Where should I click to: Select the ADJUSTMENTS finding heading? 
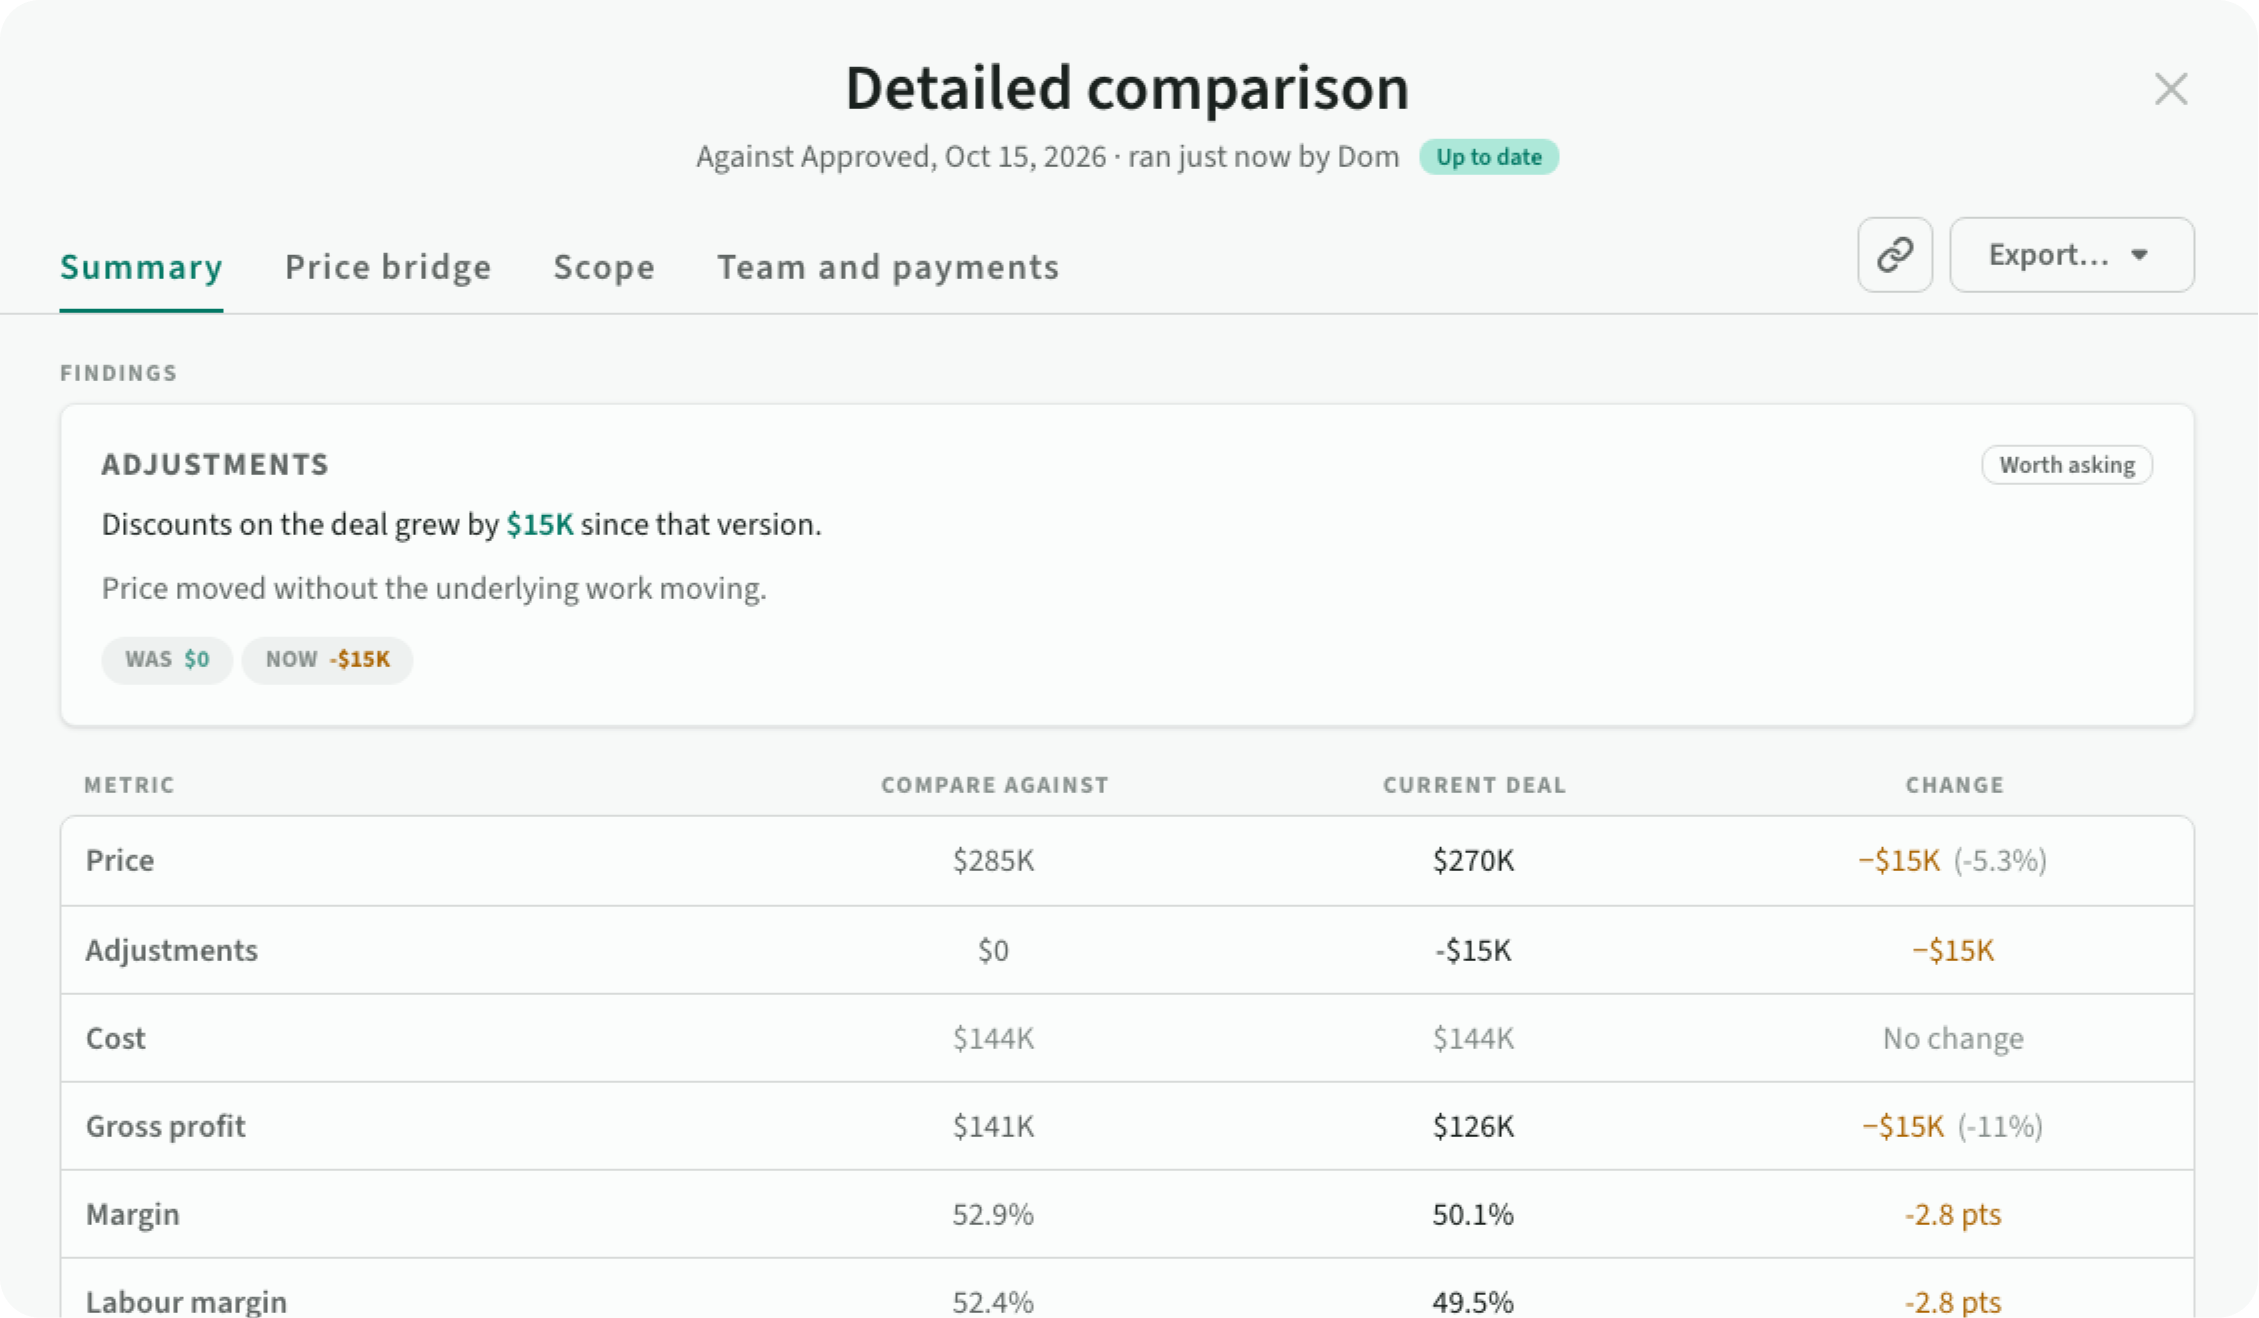click(x=215, y=465)
